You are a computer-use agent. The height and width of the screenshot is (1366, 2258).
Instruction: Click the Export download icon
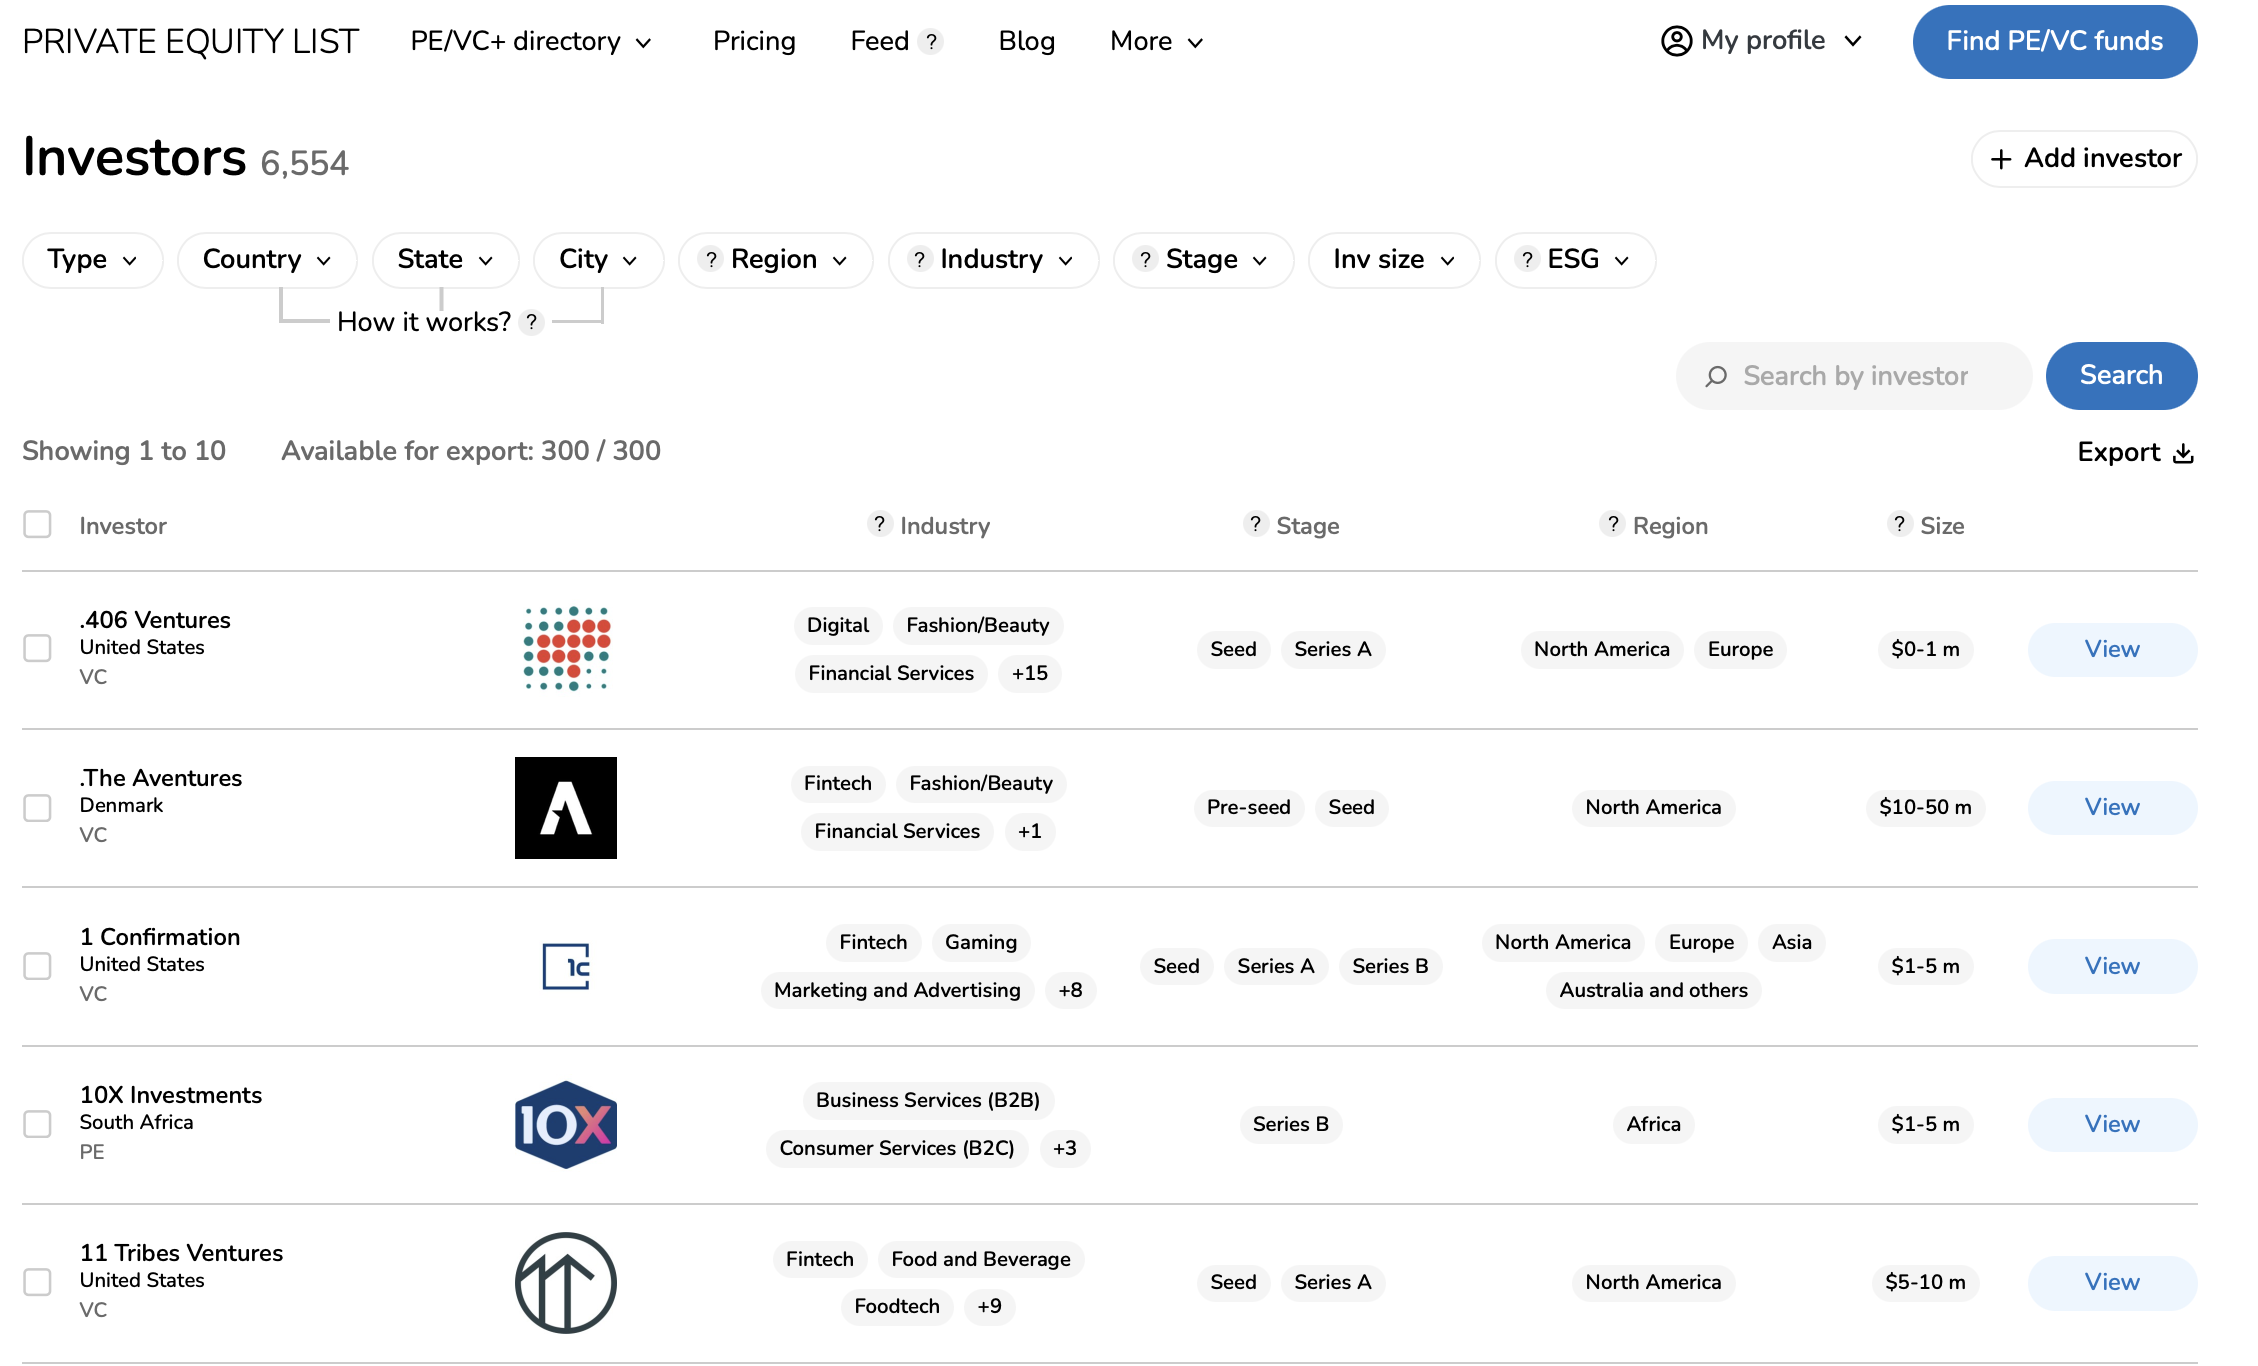[2185, 452]
